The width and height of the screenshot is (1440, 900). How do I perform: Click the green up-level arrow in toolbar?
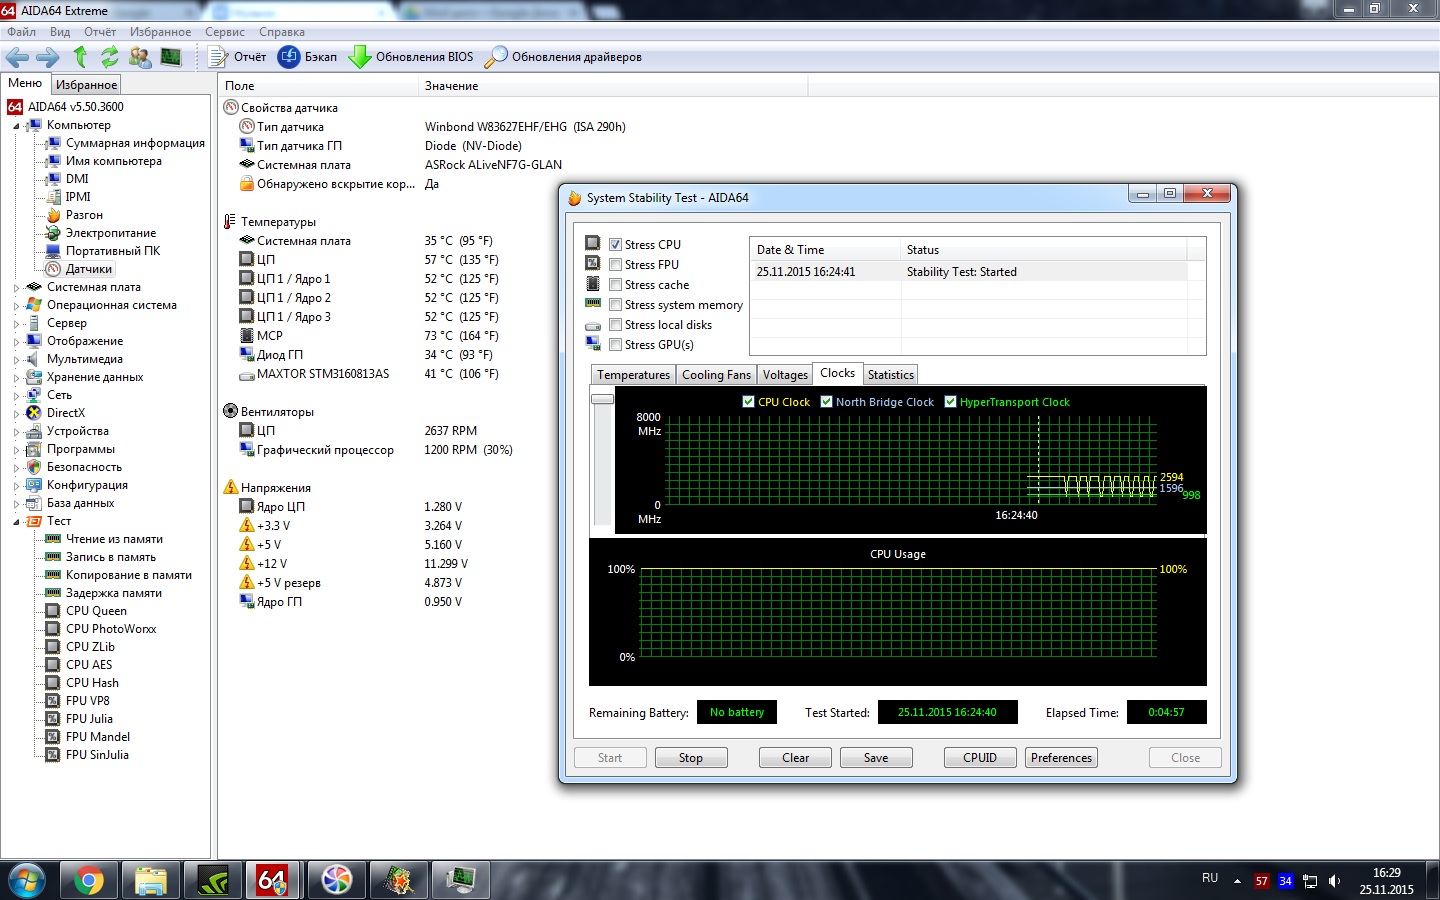(80, 57)
